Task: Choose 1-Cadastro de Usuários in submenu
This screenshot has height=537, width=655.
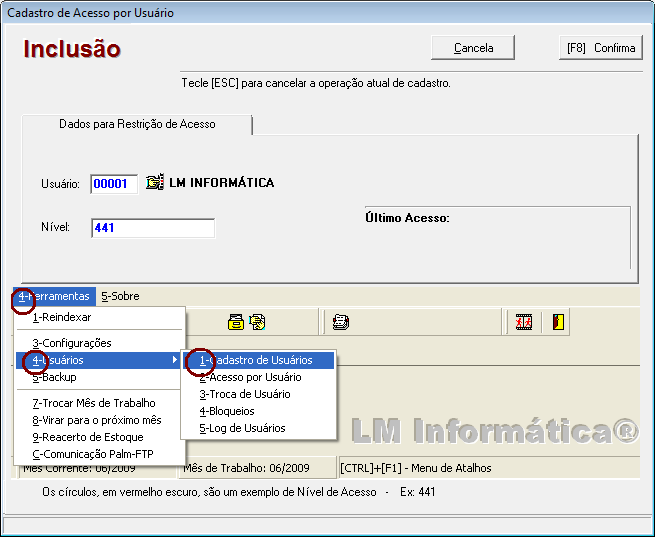Action: coord(256,360)
